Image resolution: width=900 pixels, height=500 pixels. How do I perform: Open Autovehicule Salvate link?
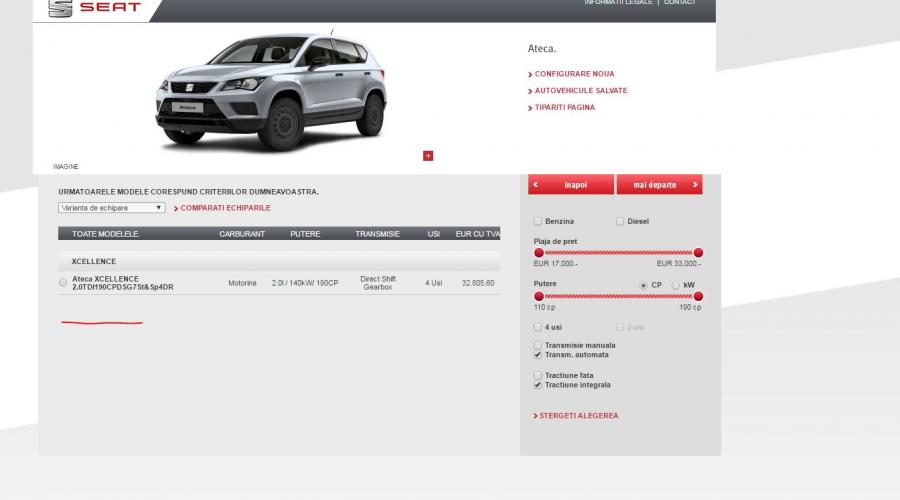(x=581, y=91)
